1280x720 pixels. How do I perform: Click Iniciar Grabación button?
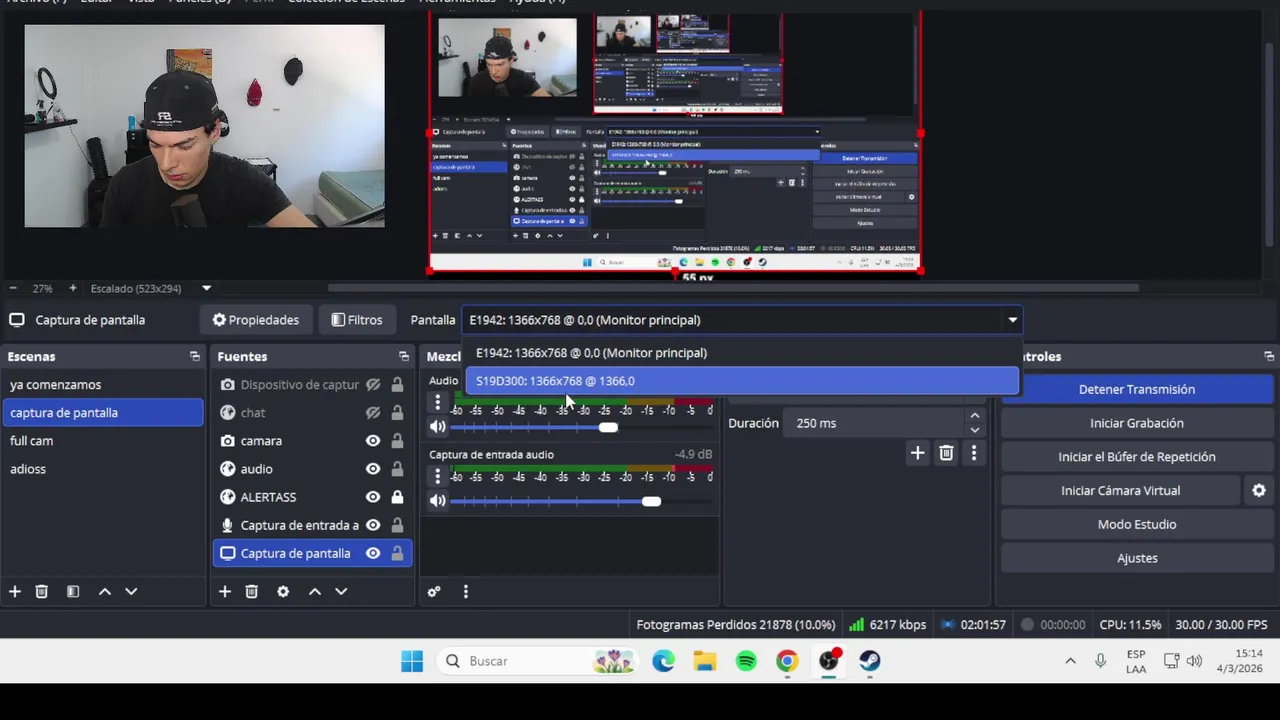pos(1137,423)
